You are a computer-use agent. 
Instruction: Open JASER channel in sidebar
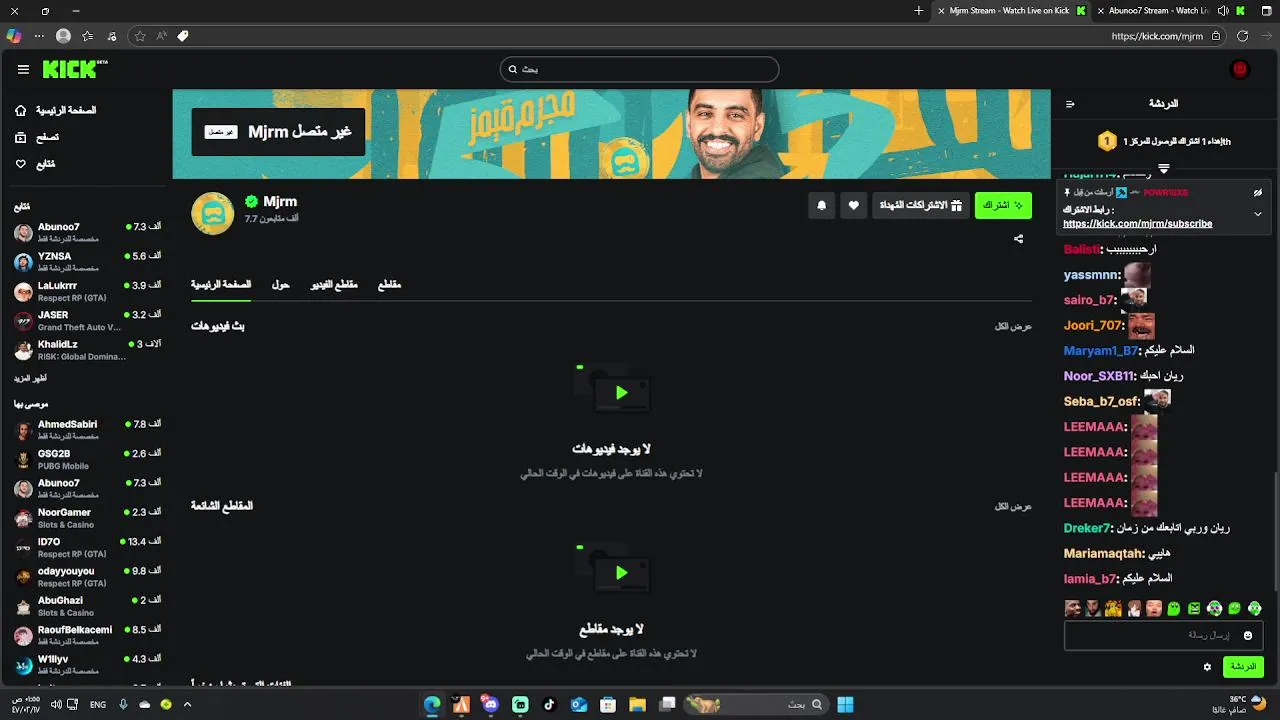point(88,320)
